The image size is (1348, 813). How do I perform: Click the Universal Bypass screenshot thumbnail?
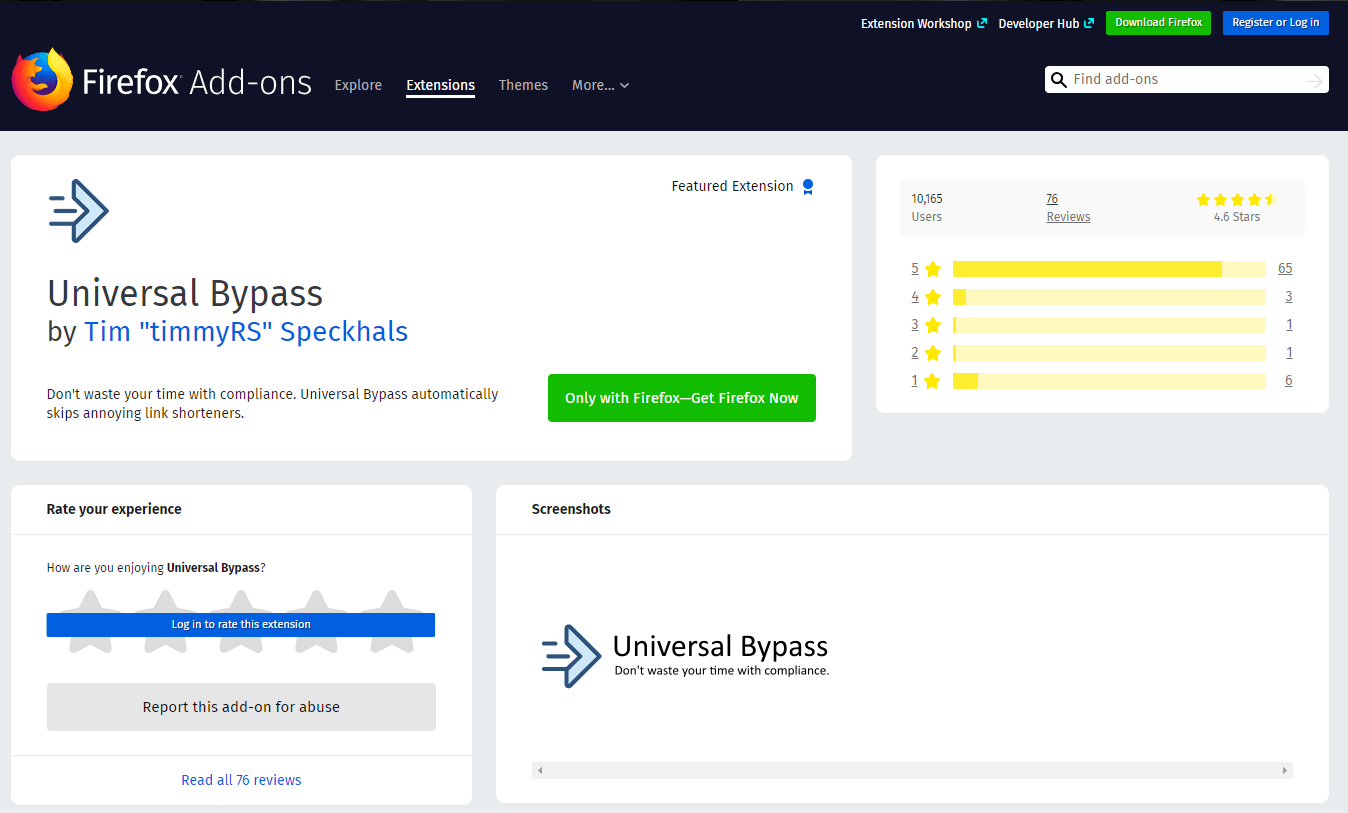(685, 655)
